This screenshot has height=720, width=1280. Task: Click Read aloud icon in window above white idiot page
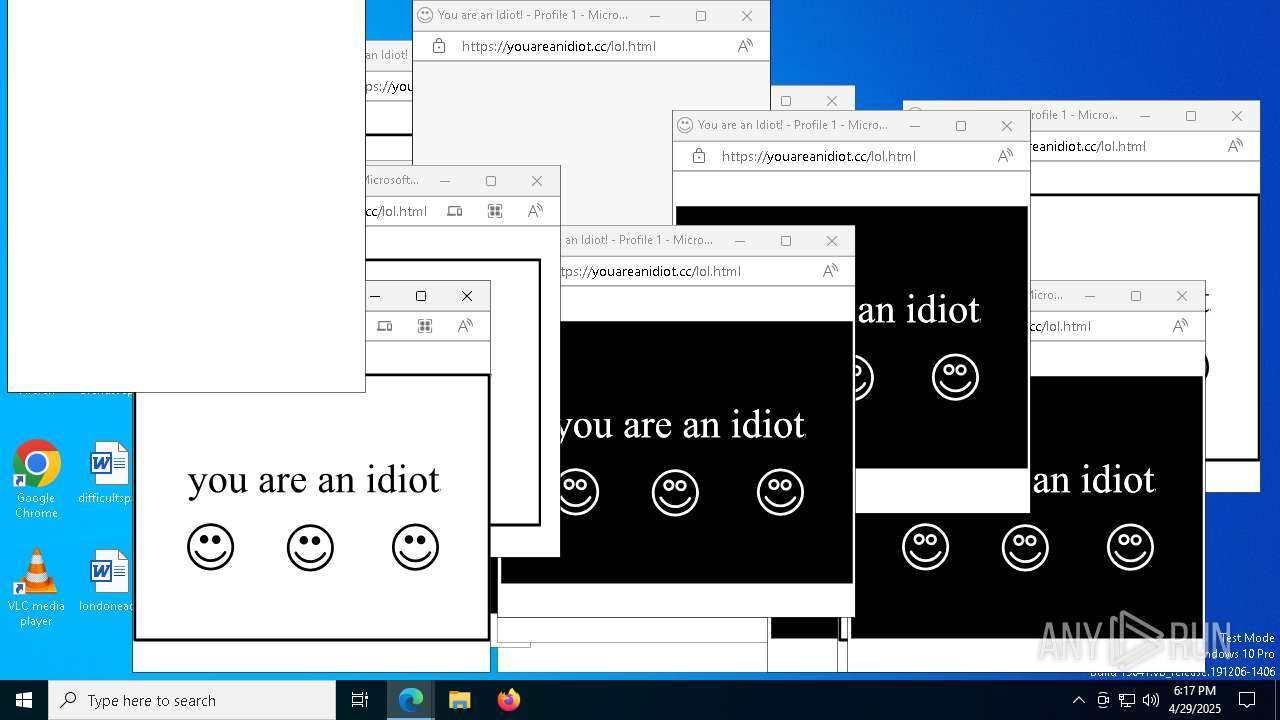coord(465,326)
